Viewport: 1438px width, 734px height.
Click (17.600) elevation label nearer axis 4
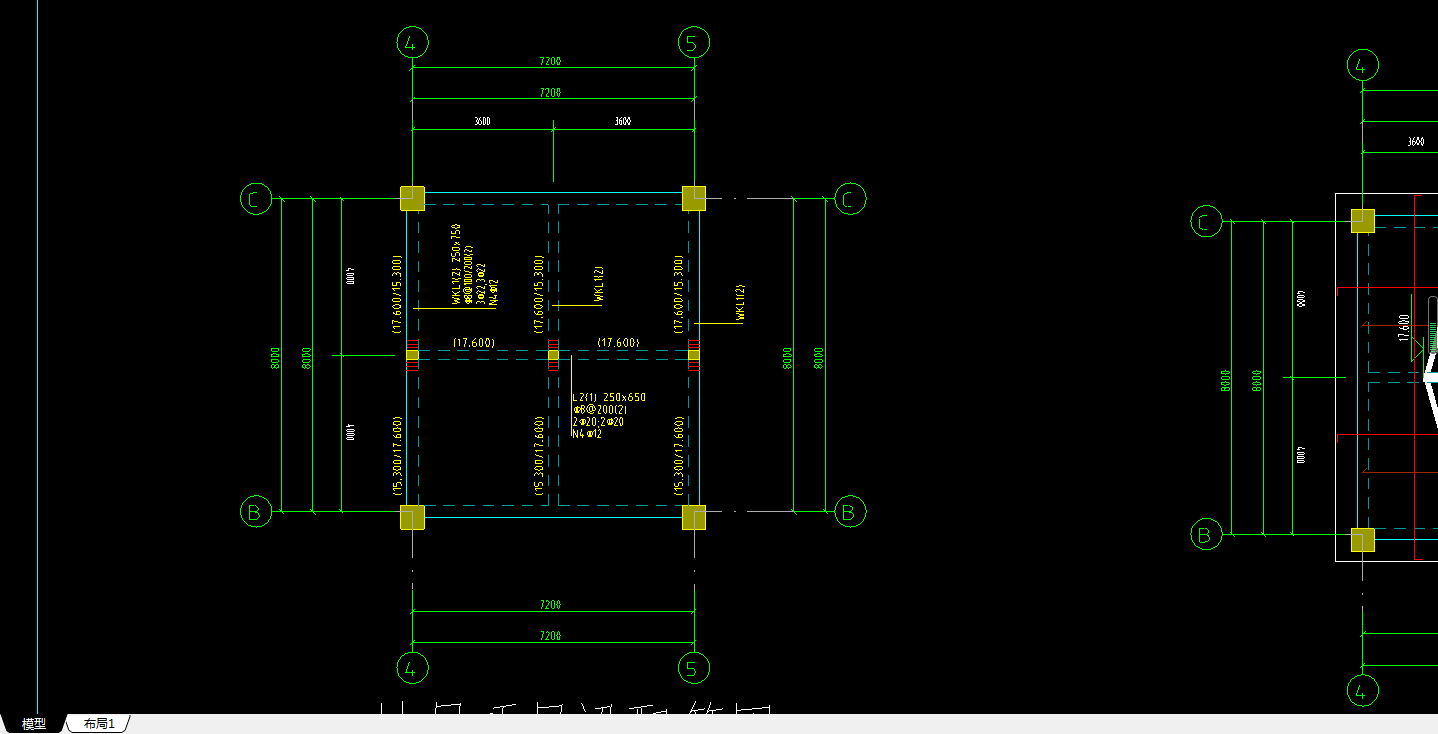(x=474, y=343)
